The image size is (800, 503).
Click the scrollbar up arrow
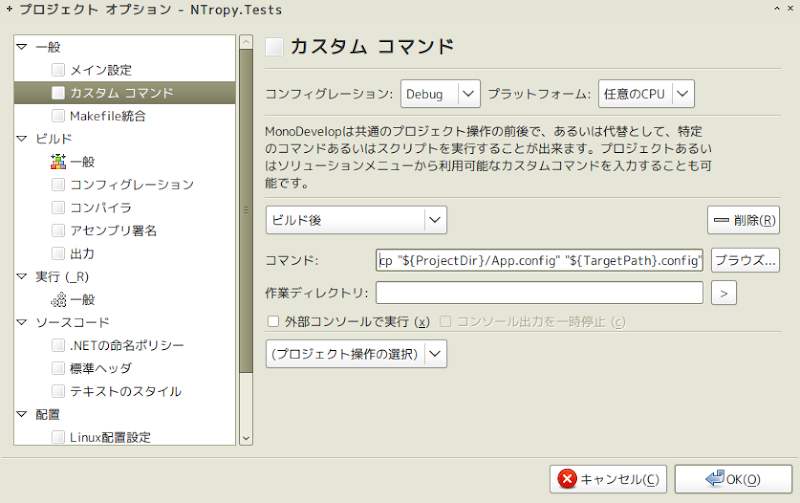(246, 42)
